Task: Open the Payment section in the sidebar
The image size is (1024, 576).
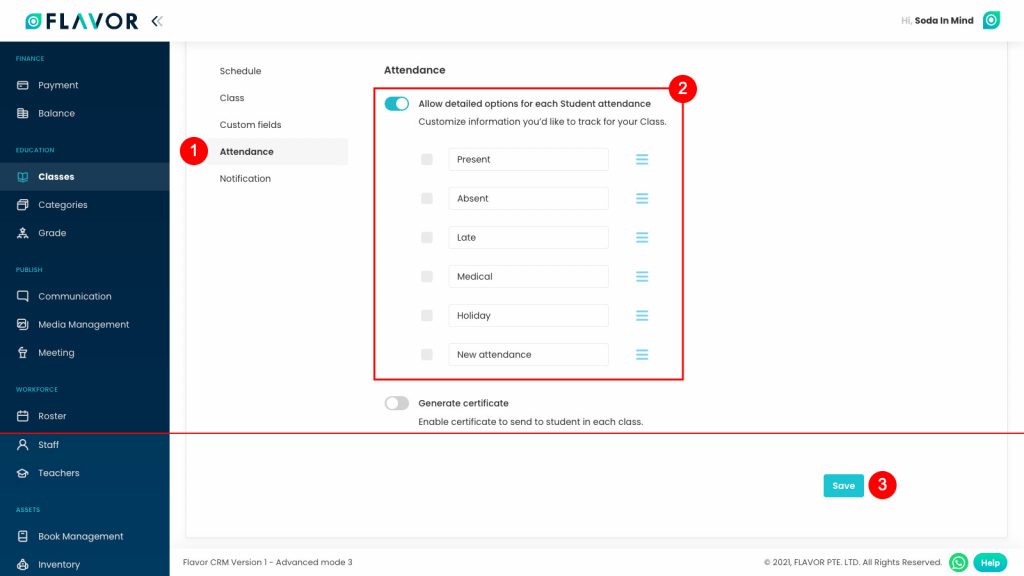Action: 60,85
